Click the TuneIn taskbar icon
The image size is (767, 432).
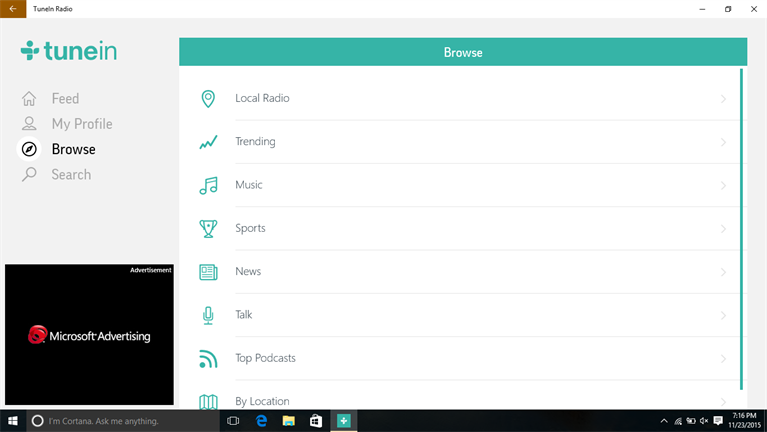[x=343, y=421]
